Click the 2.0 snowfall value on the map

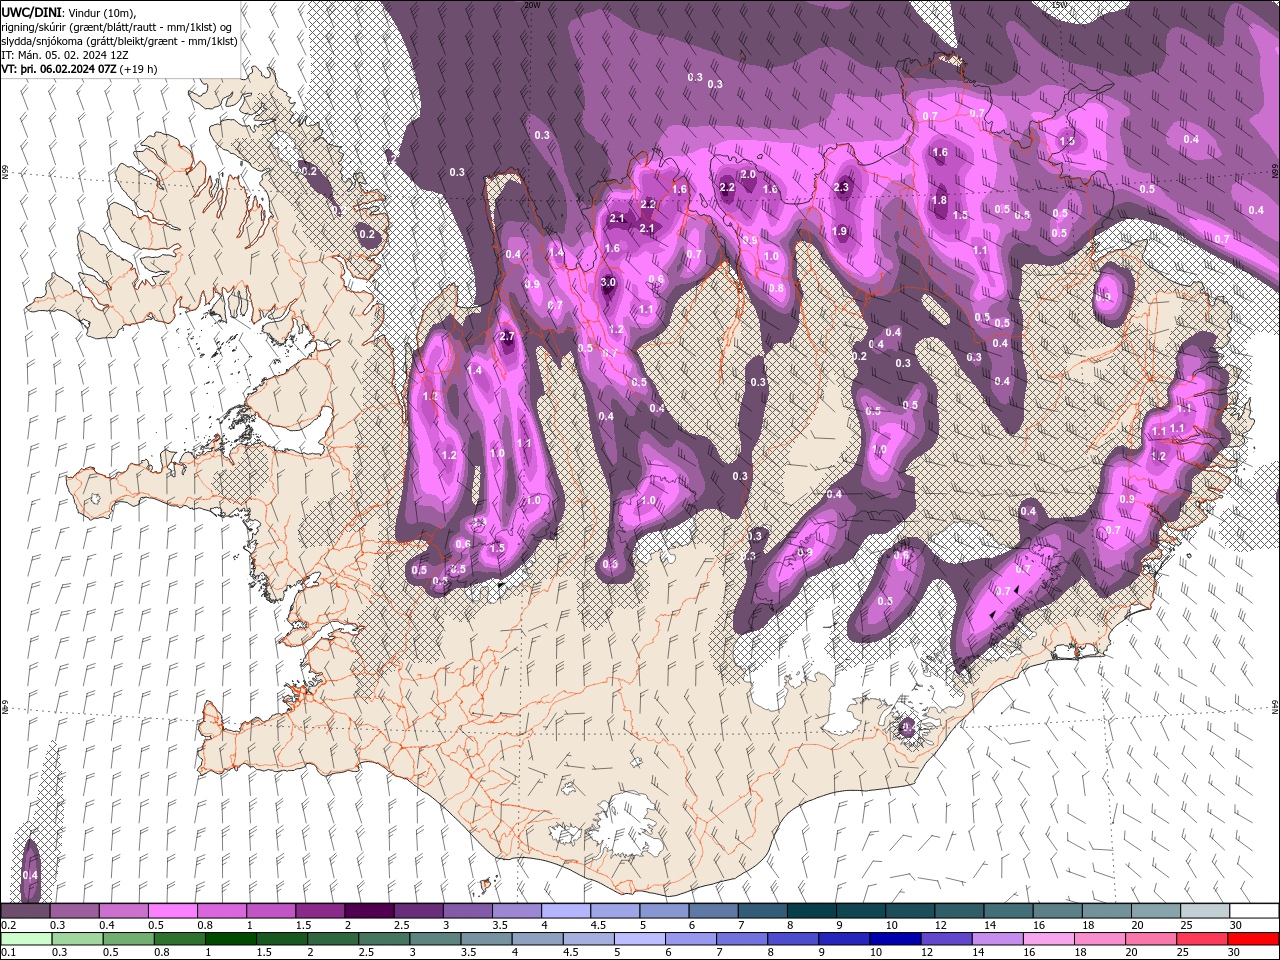tap(747, 174)
